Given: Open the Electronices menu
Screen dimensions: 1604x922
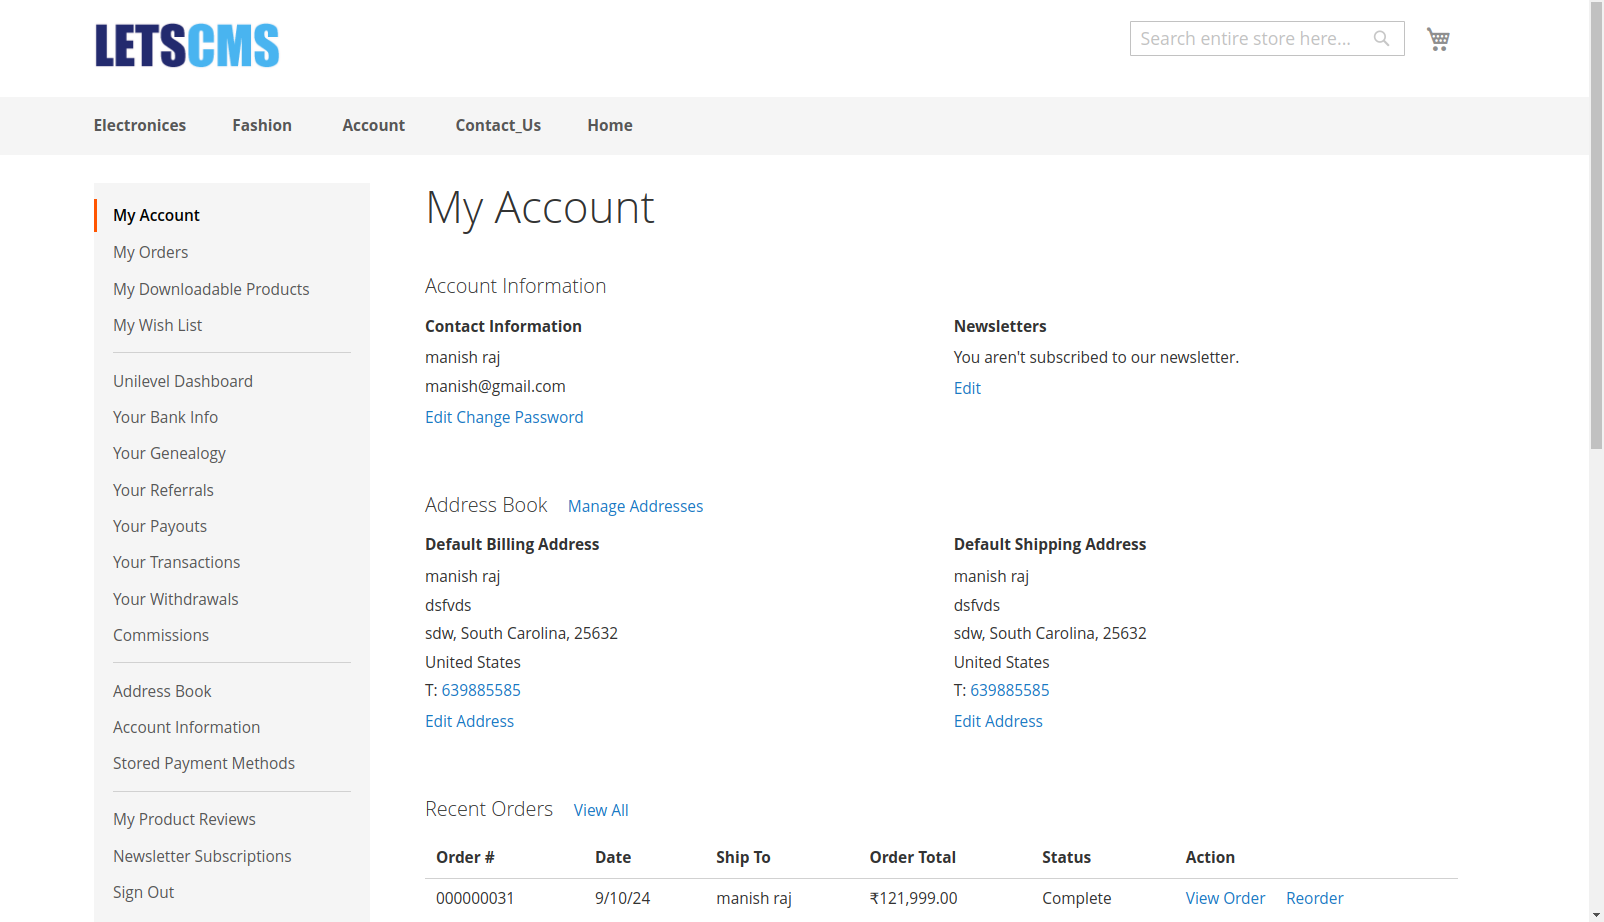Looking at the screenshot, I should (139, 125).
